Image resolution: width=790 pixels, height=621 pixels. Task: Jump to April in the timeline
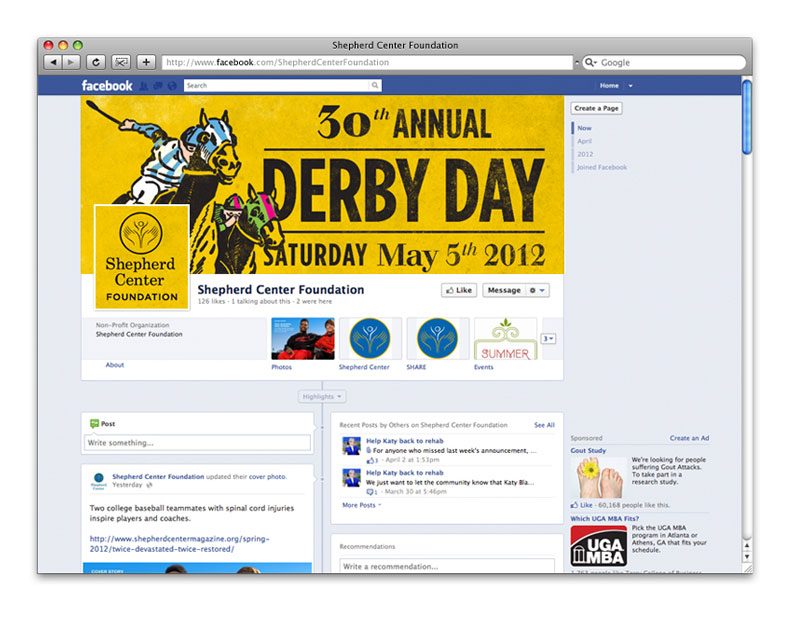pos(584,141)
